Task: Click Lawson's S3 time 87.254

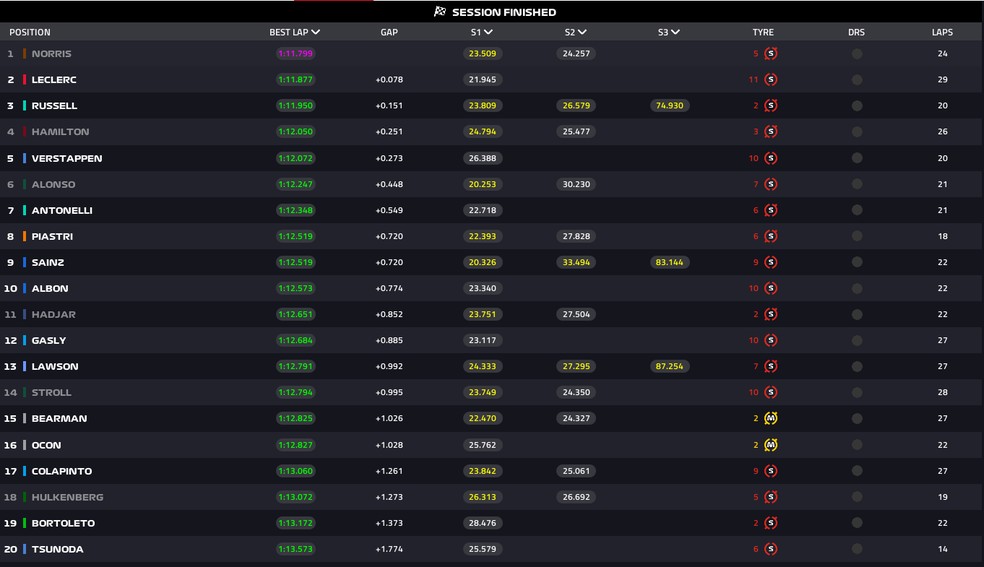Action: [669, 366]
